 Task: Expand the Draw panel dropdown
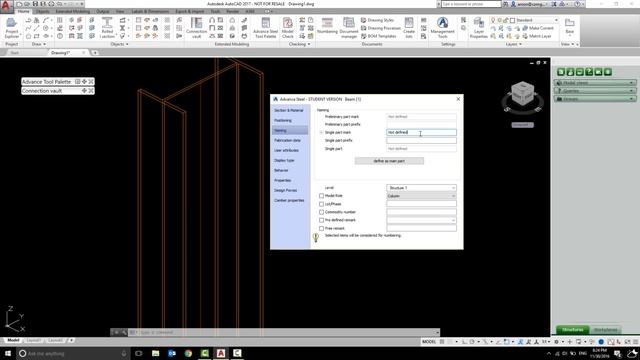click(x=39, y=44)
